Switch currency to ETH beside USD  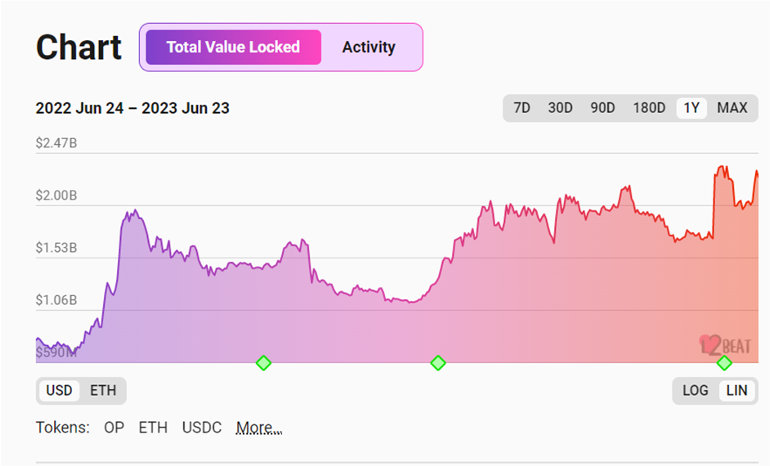pos(103,391)
